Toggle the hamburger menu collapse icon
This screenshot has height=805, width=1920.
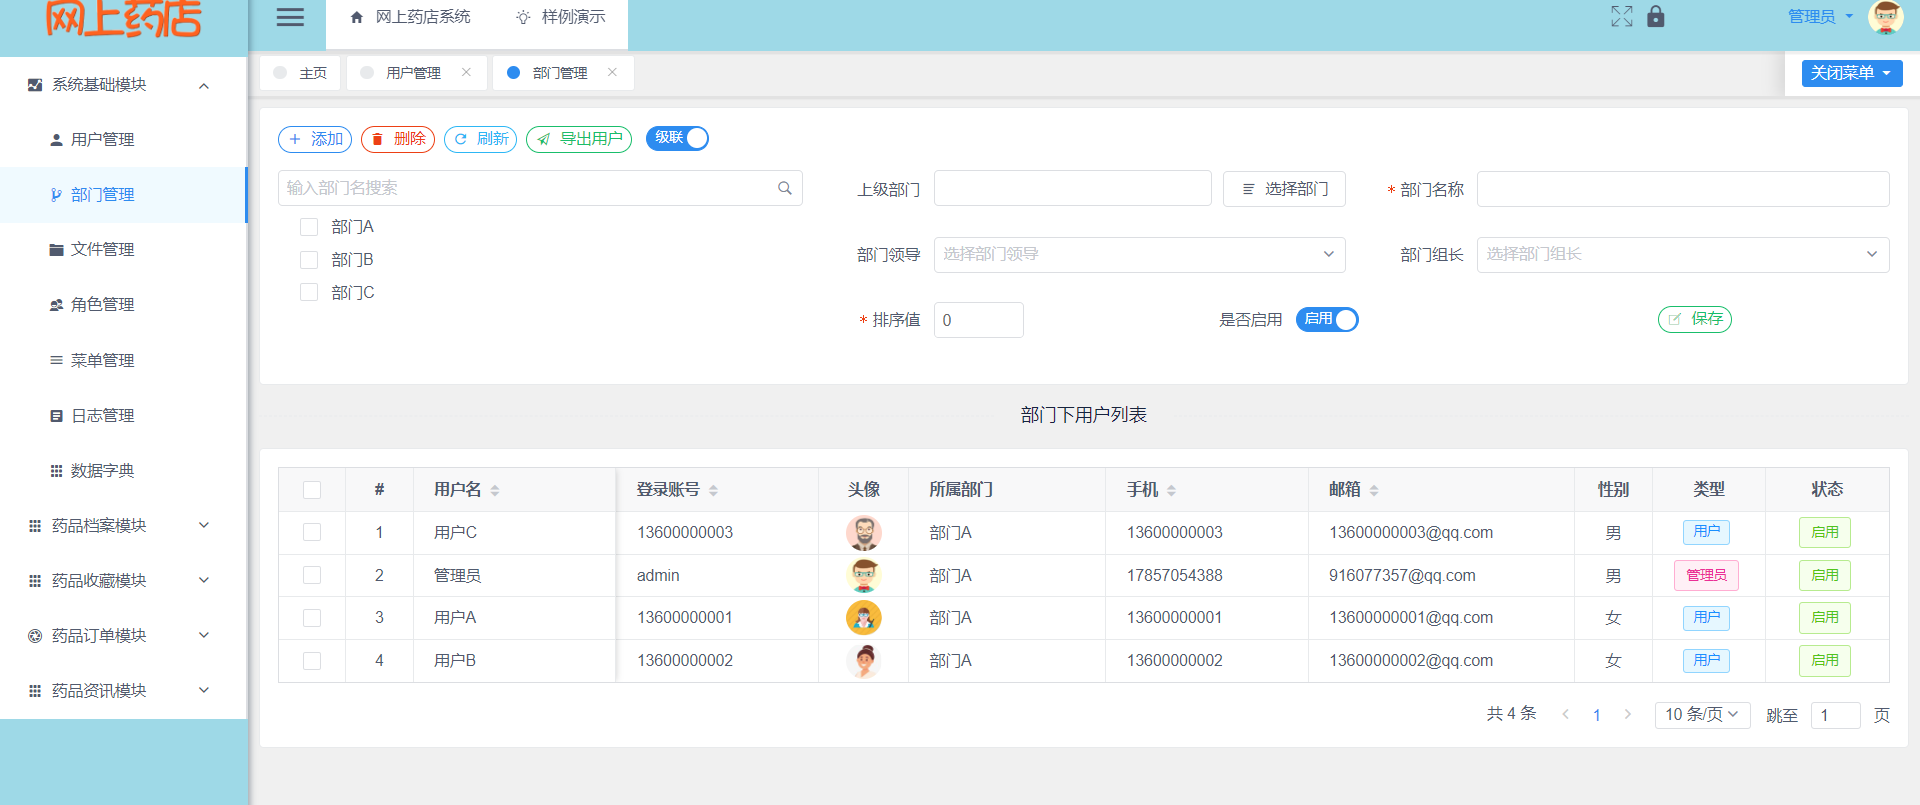coord(290,17)
